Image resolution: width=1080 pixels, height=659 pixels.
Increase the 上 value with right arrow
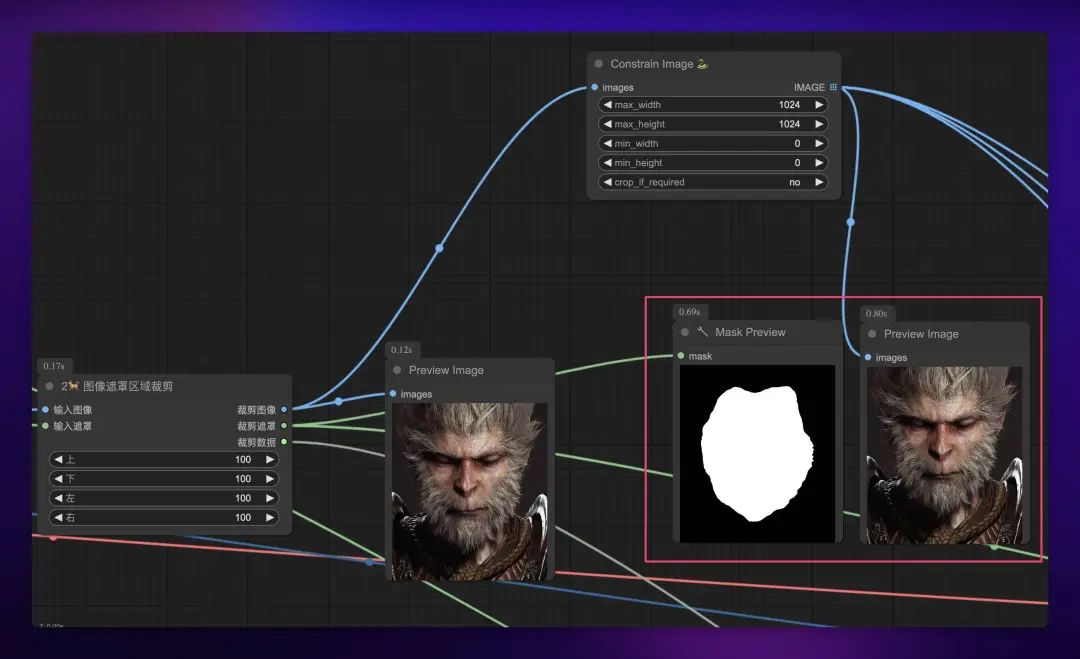coord(270,459)
